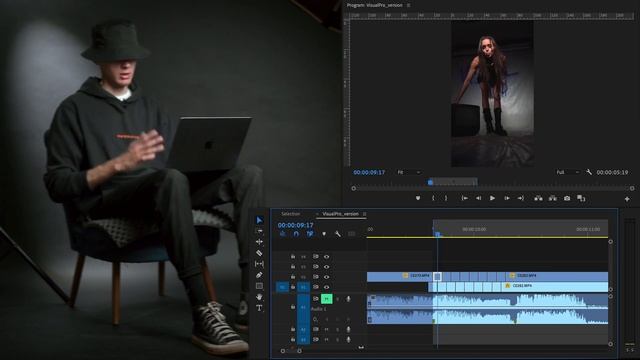Select the lower C0282.MP4 clip
The height and width of the screenshot is (360, 640).
pos(555,286)
